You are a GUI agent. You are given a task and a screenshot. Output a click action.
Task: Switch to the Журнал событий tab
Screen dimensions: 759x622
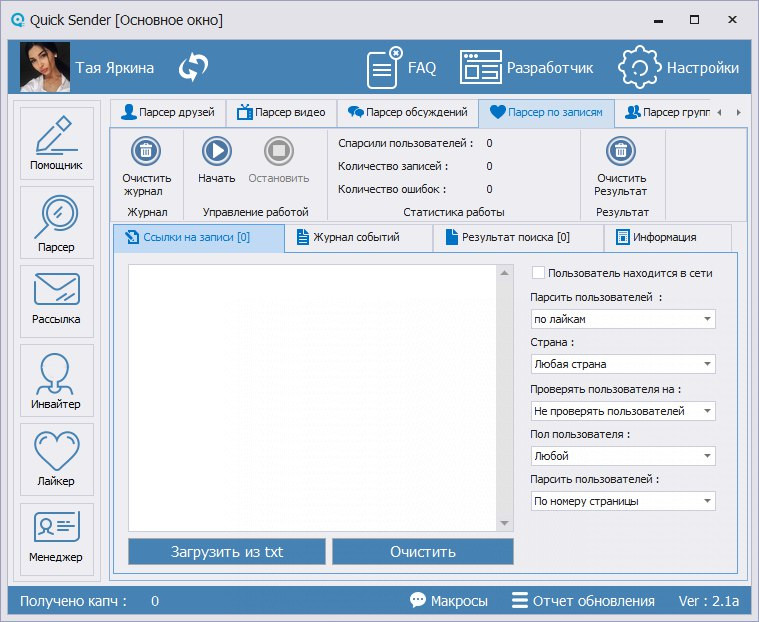(357, 238)
